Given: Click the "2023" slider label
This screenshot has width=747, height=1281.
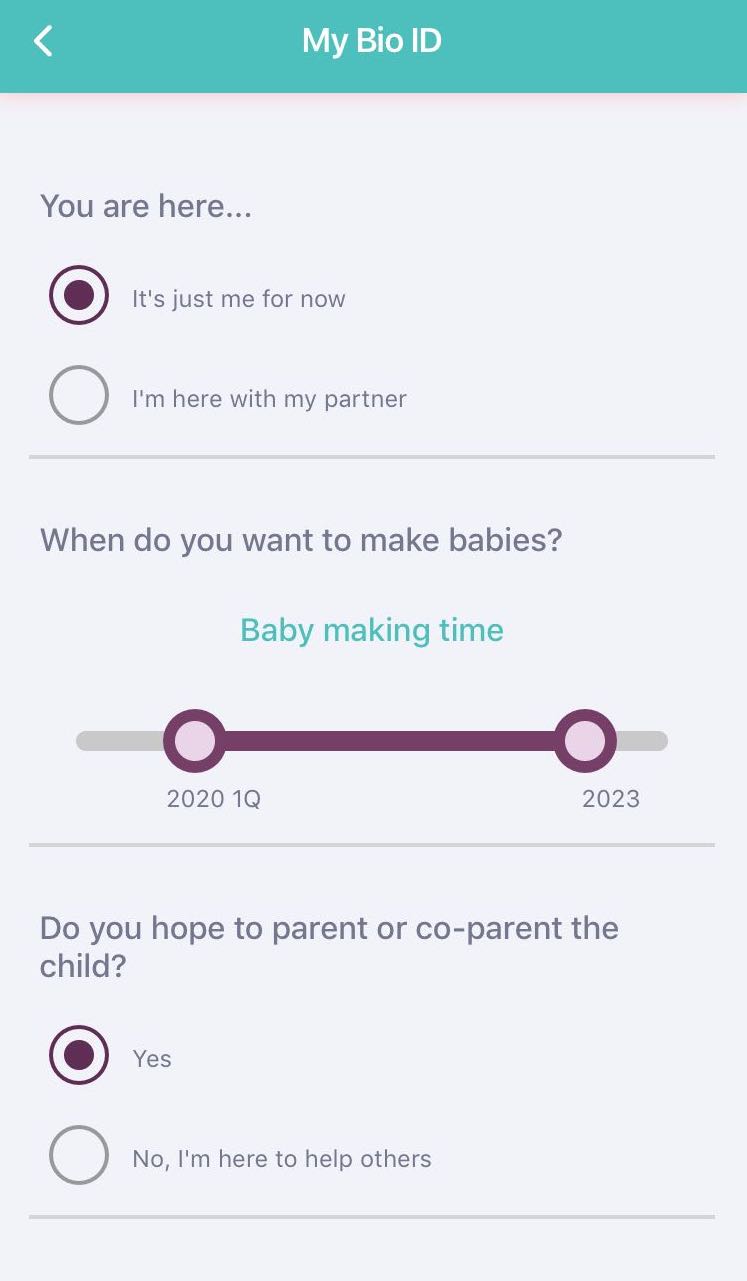Looking at the screenshot, I should tap(610, 799).
